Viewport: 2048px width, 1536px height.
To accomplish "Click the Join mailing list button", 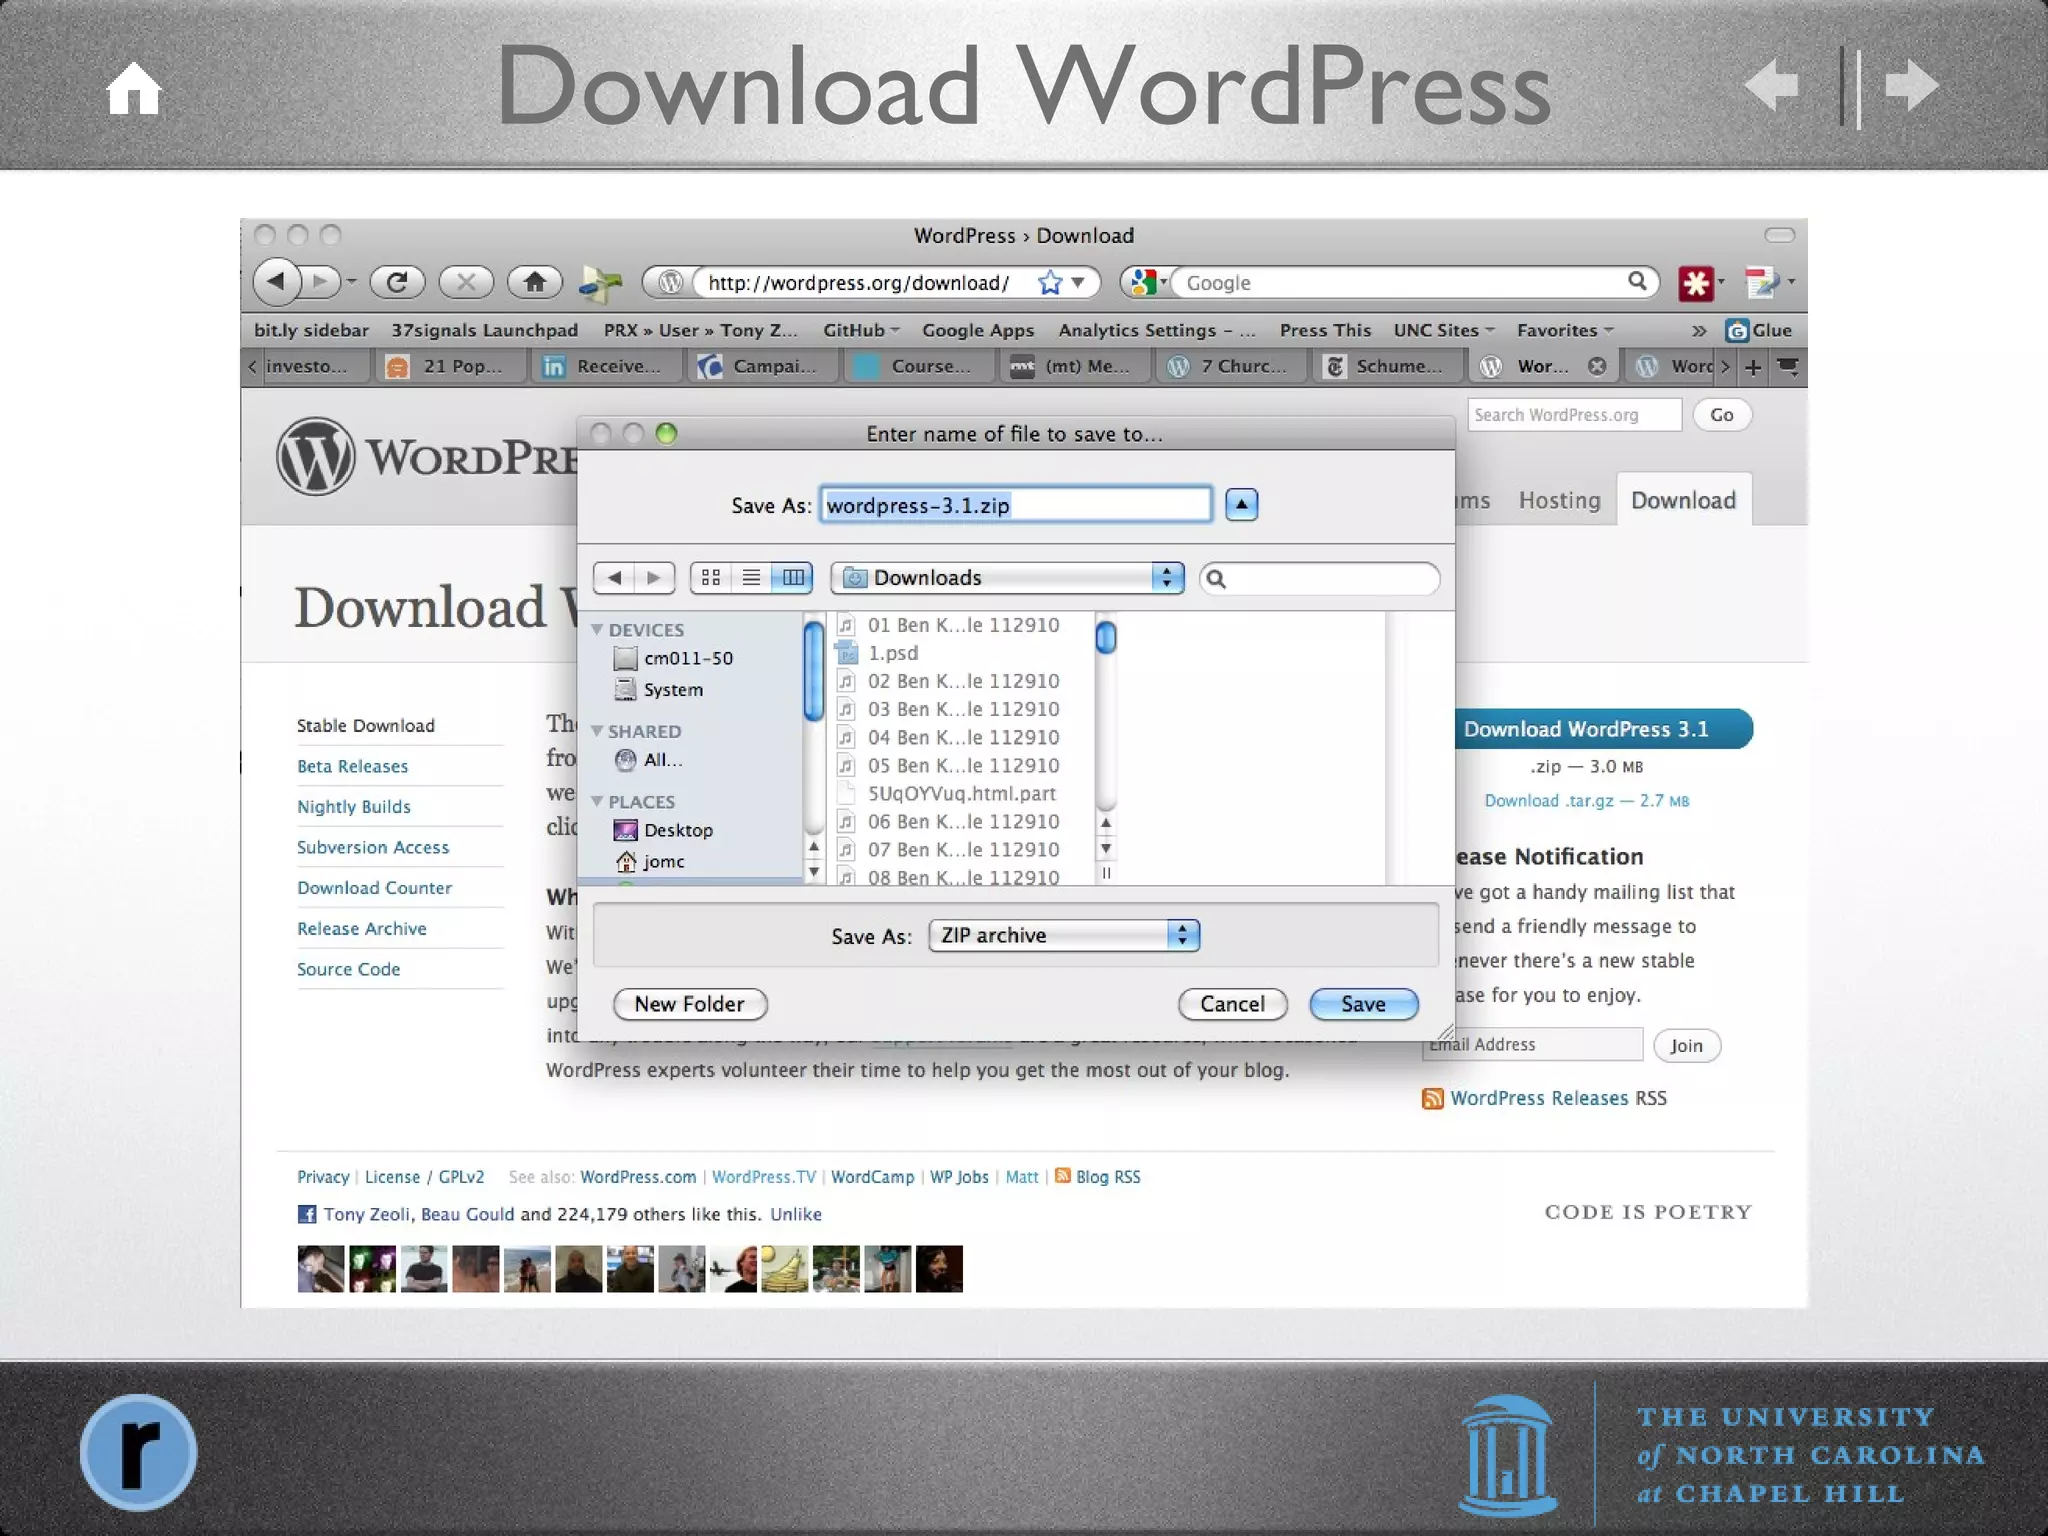I will pos(1686,1046).
